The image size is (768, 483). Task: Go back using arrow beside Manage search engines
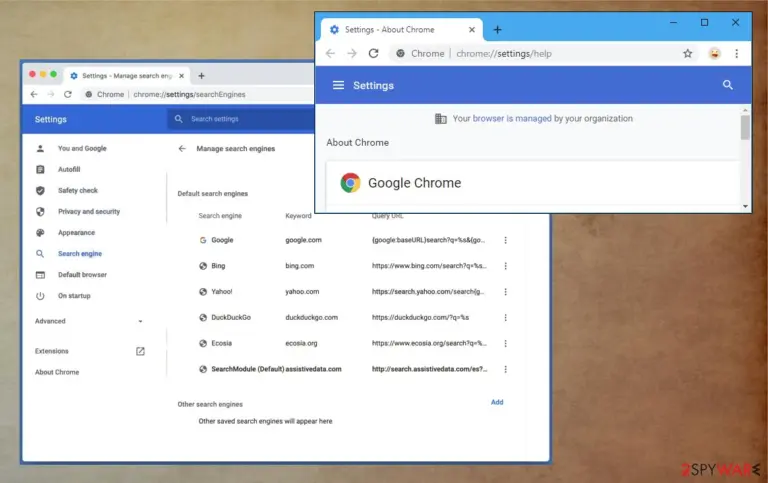(x=182, y=148)
